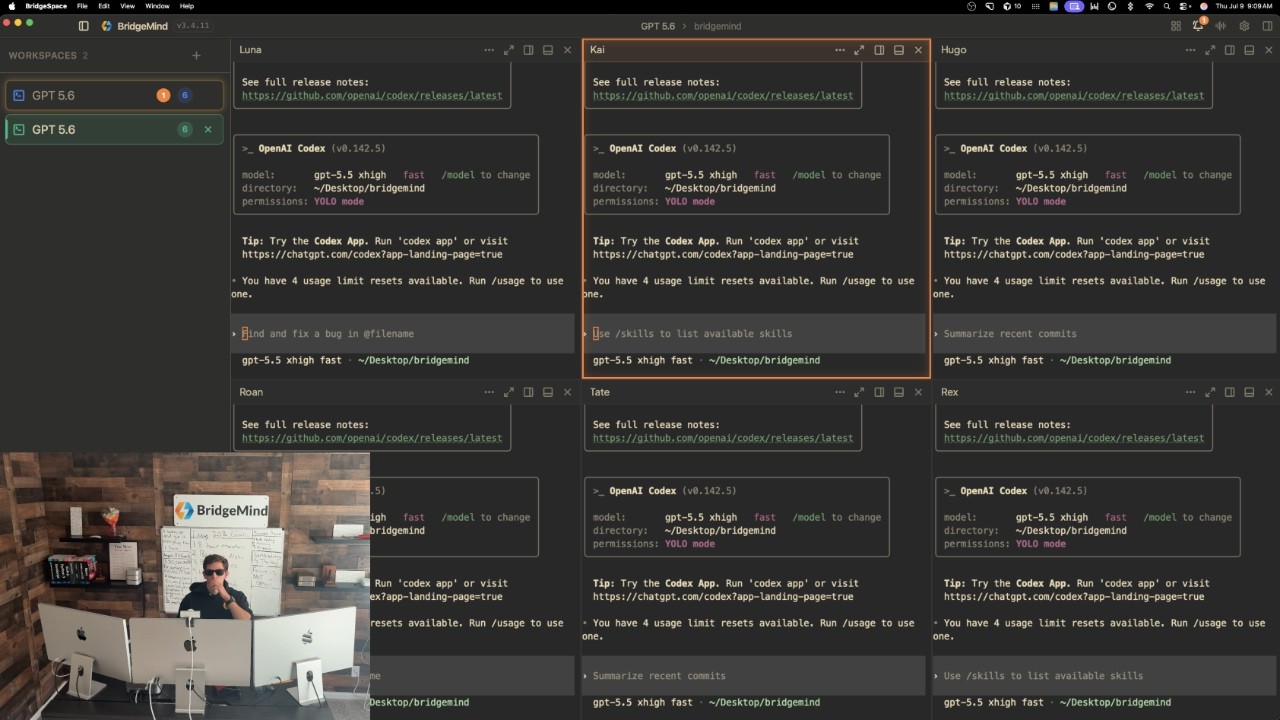Click the Wi-Fi icon in menu bar
1280x720 pixels.
[1149, 6]
